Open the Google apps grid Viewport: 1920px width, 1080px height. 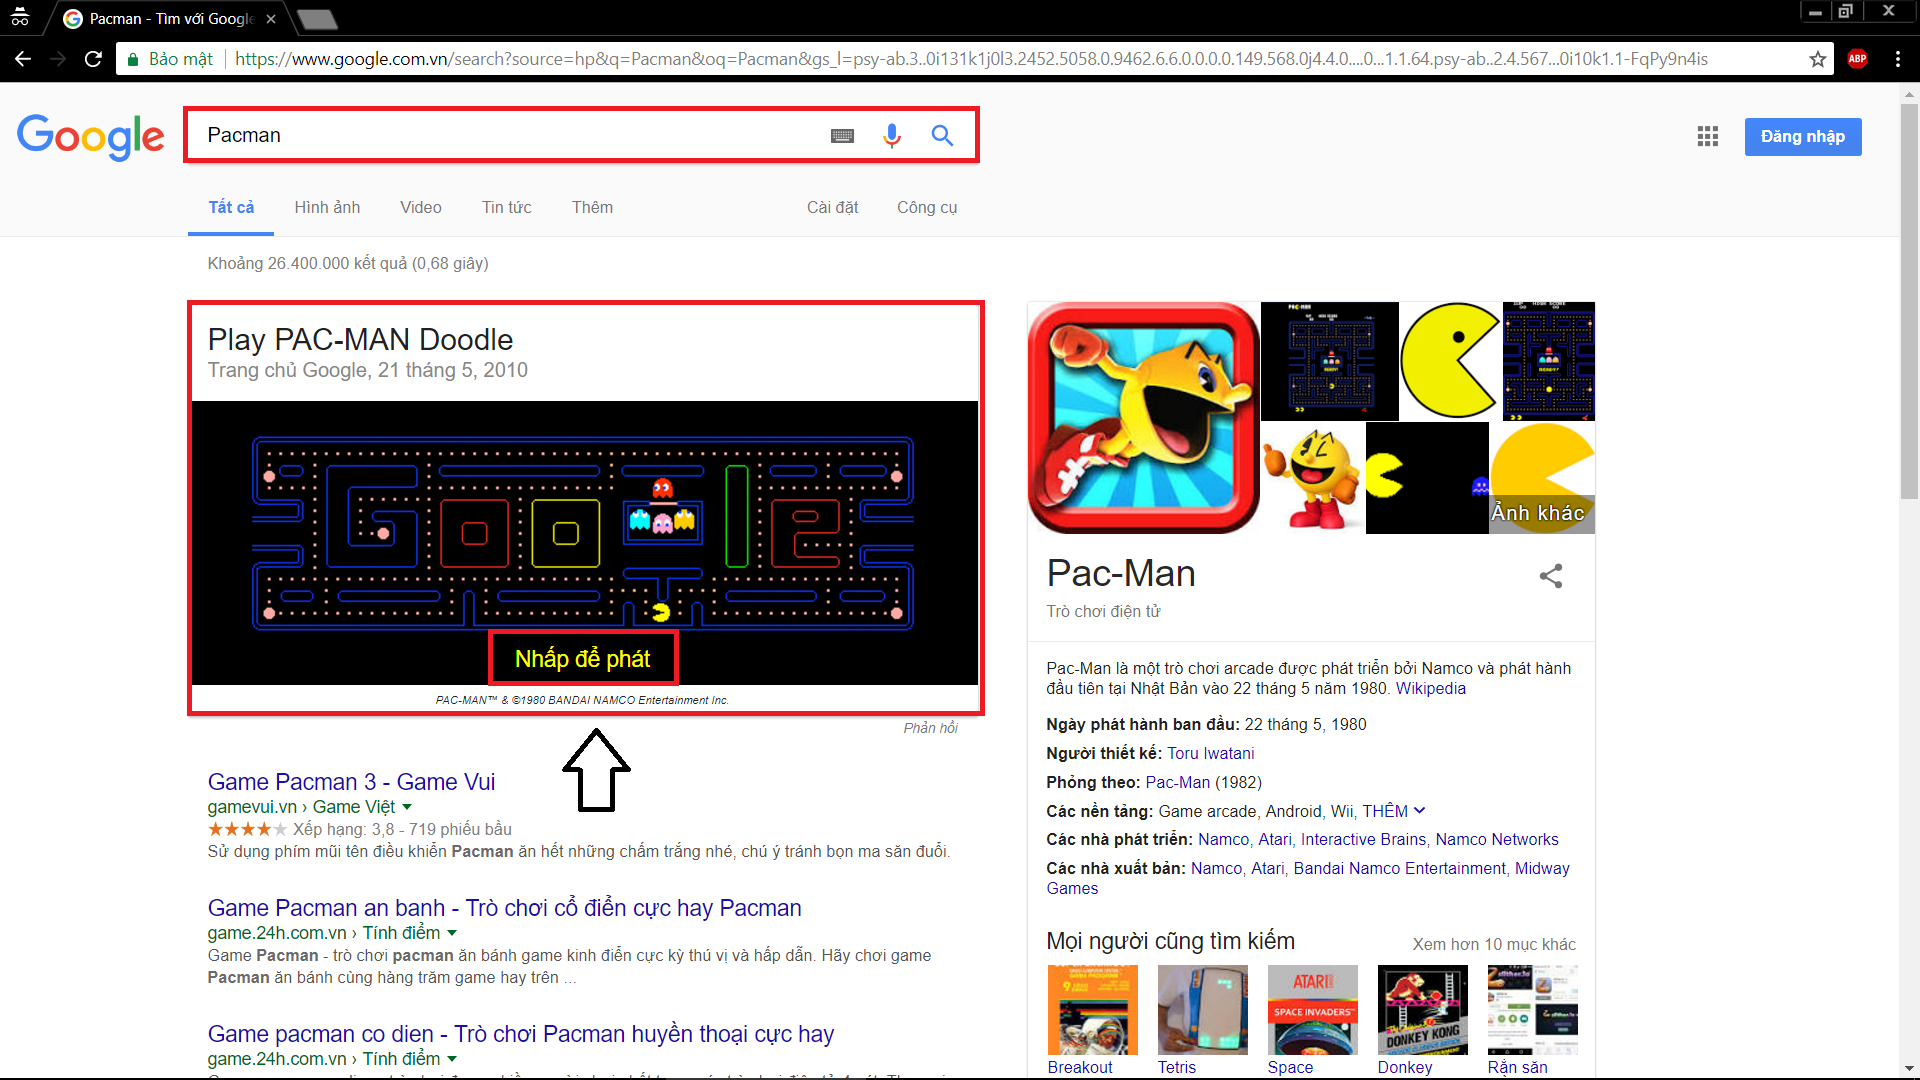tap(1707, 136)
